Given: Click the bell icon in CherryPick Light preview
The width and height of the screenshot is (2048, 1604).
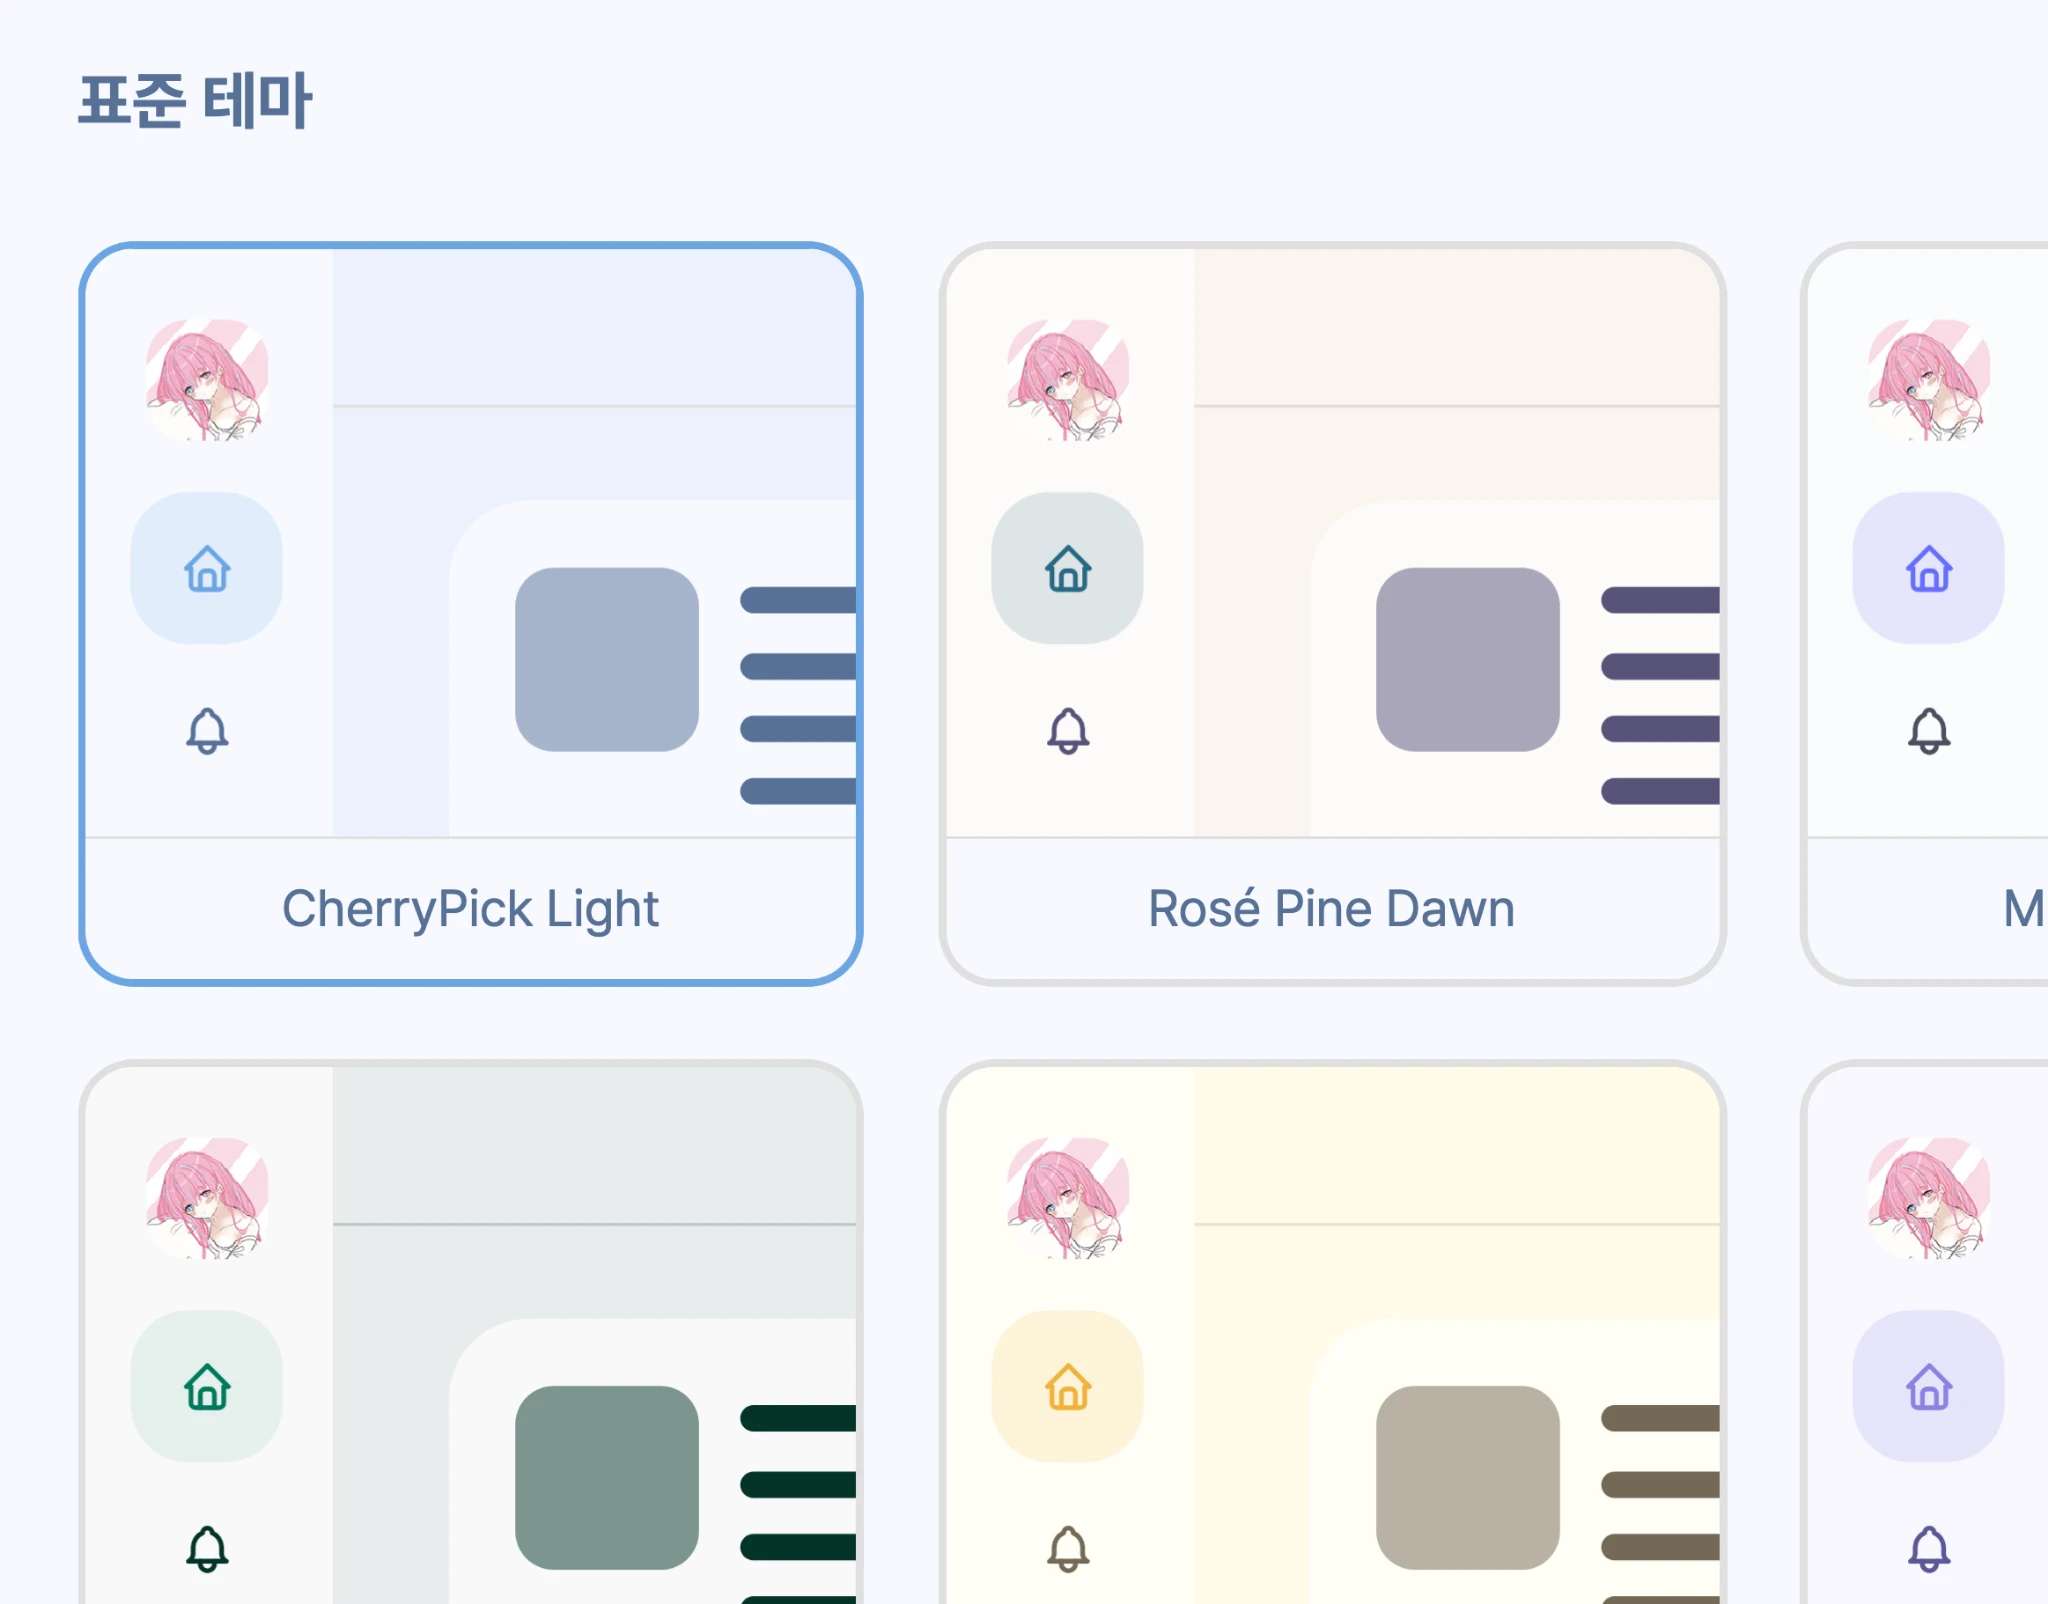Looking at the screenshot, I should (x=207, y=730).
